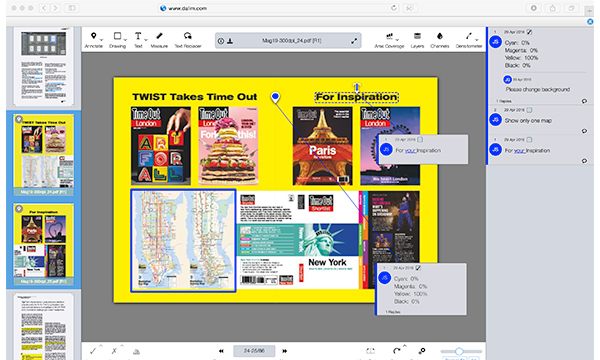Tick checkbox on 'For your inspiration' sidebar note
The width and height of the screenshot is (600, 360).
tap(529, 140)
